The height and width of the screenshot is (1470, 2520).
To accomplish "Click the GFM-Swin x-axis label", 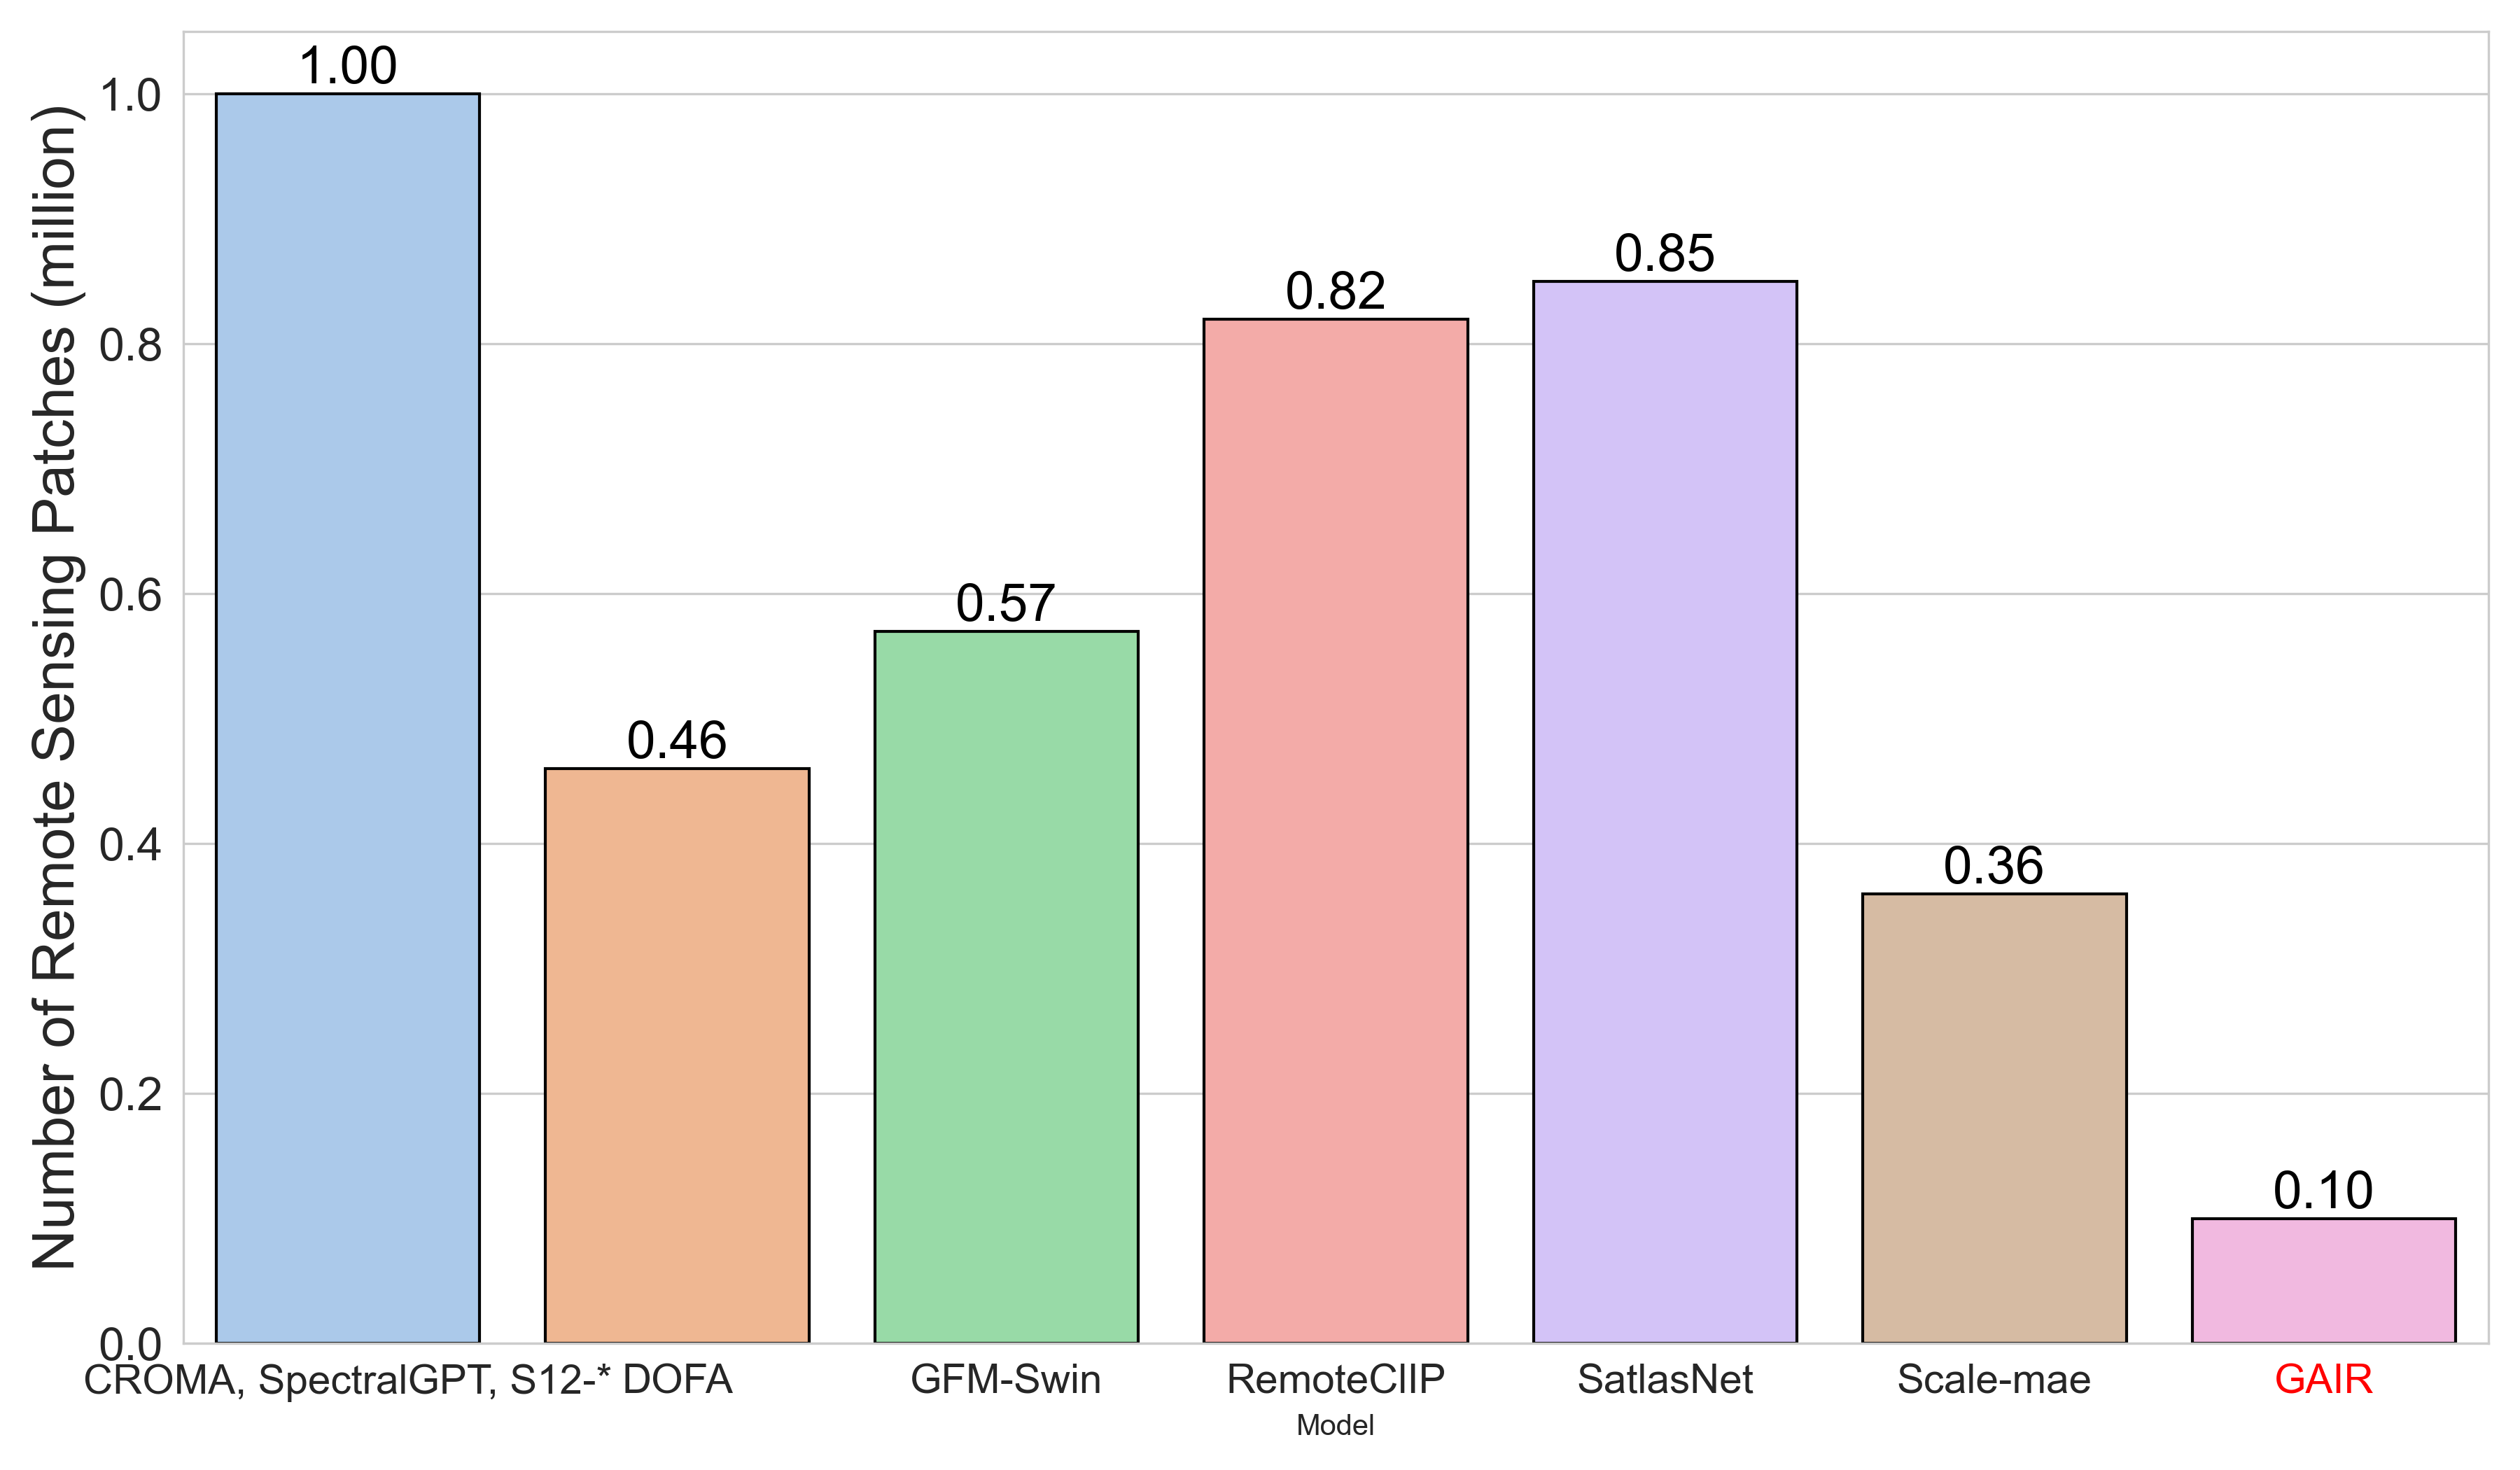I will (1005, 1379).
